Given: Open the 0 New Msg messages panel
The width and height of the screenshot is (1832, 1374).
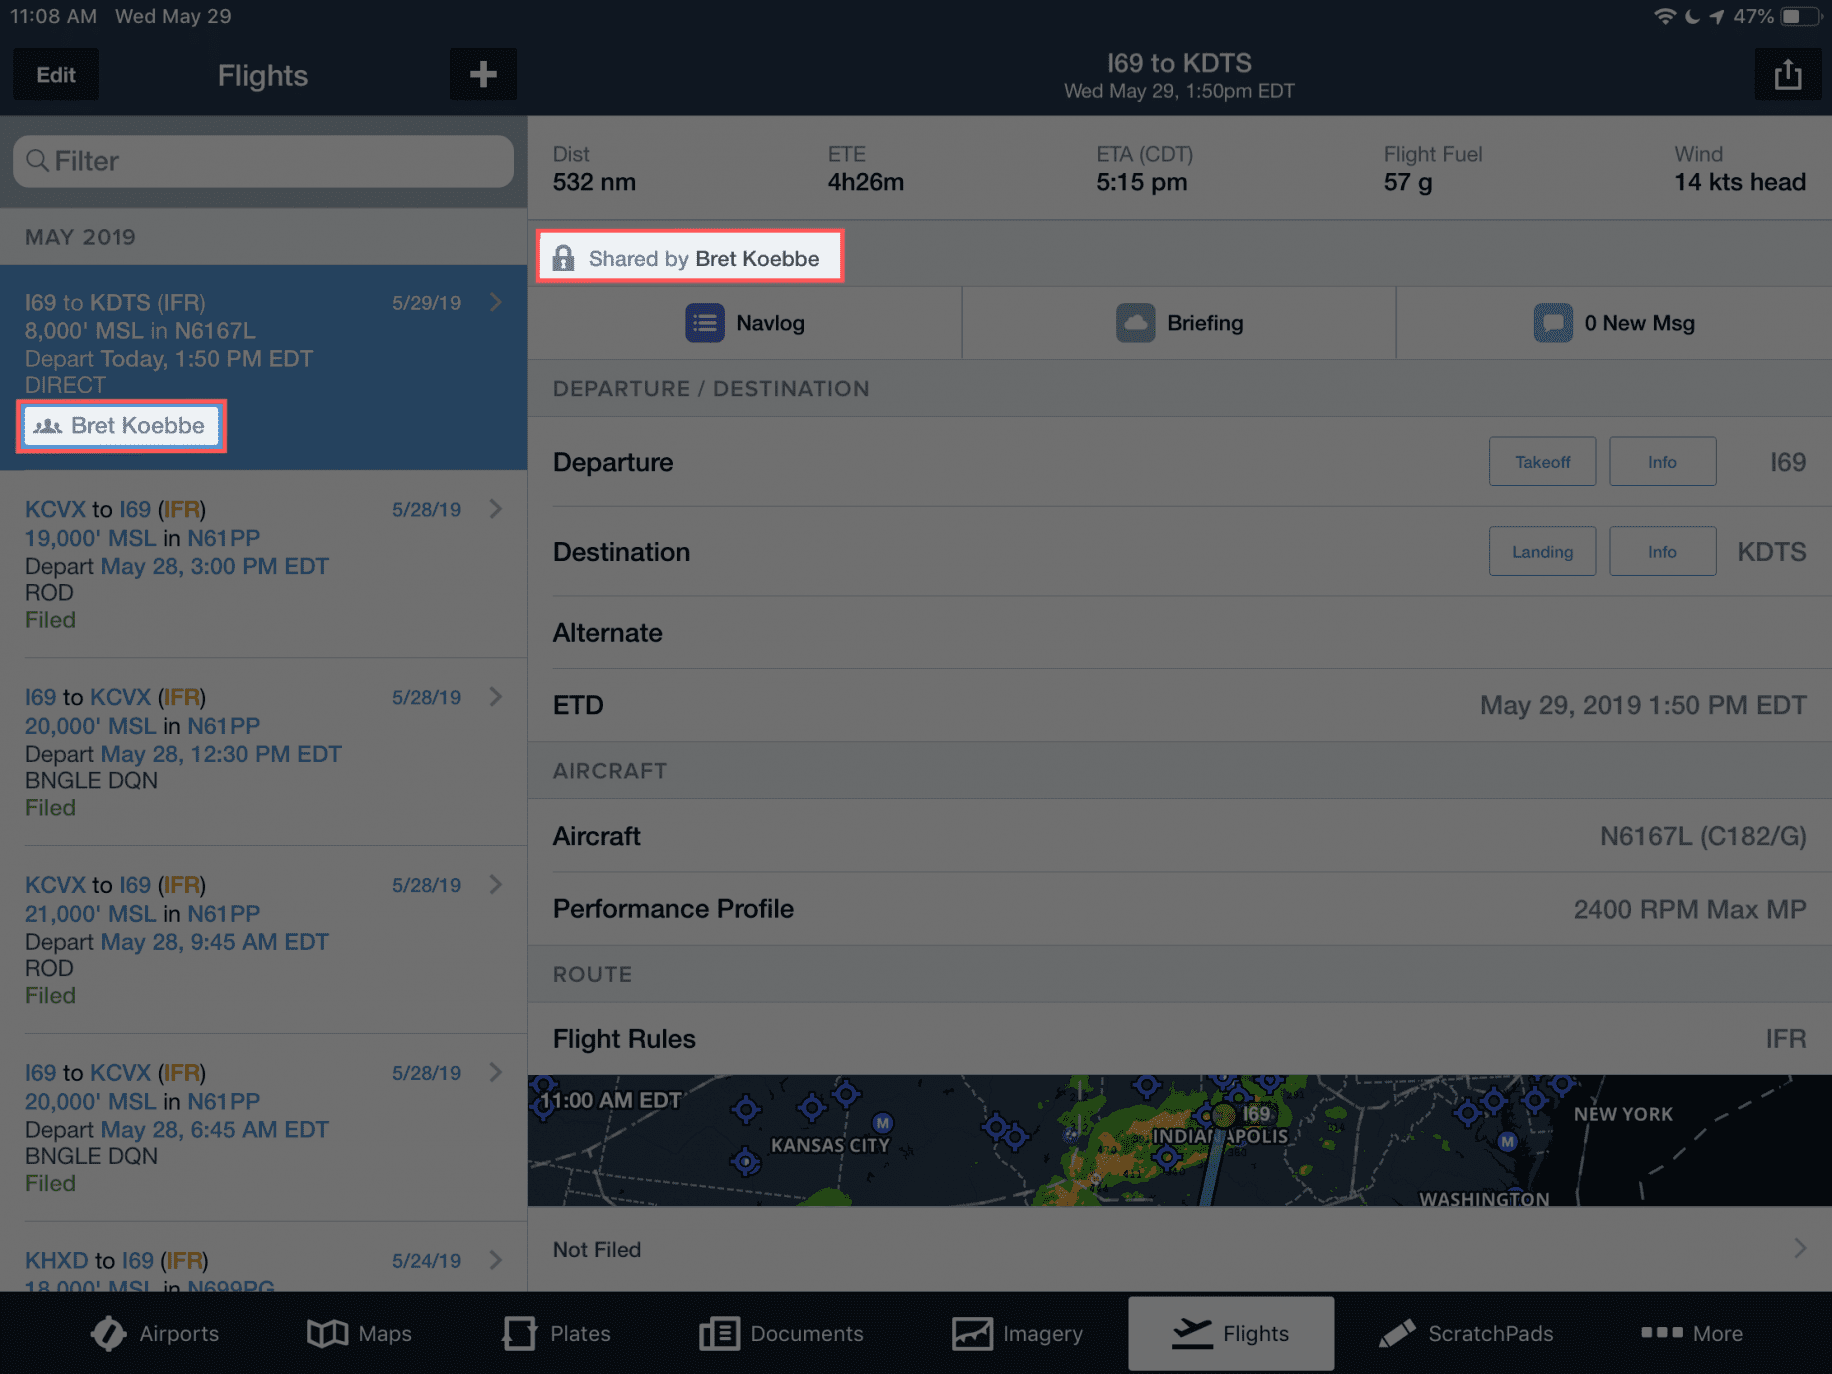Looking at the screenshot, I should (1613, 322).
